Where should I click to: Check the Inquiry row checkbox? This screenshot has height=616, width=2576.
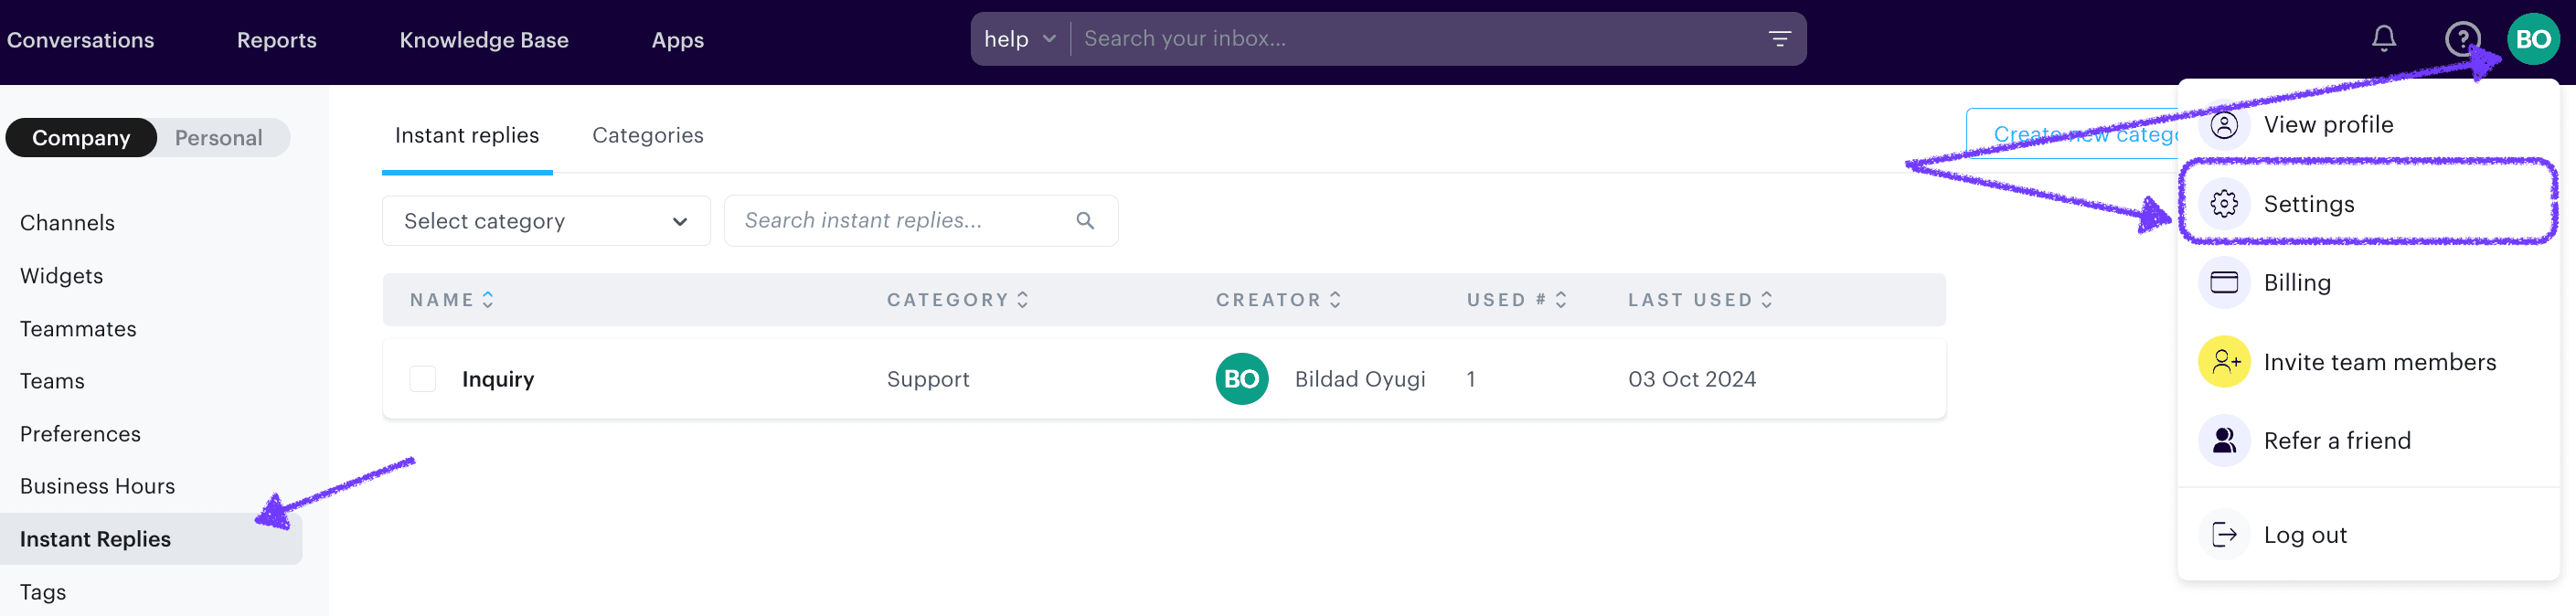click(423, 378)
